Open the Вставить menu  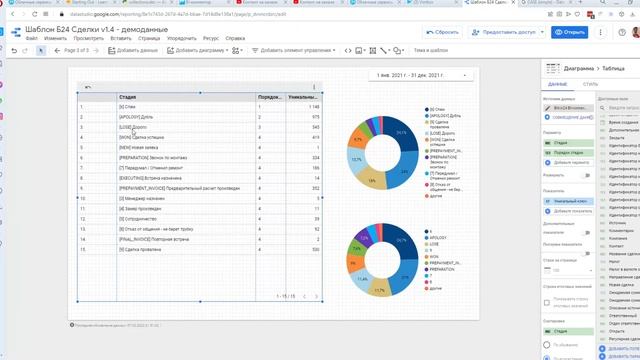(x=121, y=38)
